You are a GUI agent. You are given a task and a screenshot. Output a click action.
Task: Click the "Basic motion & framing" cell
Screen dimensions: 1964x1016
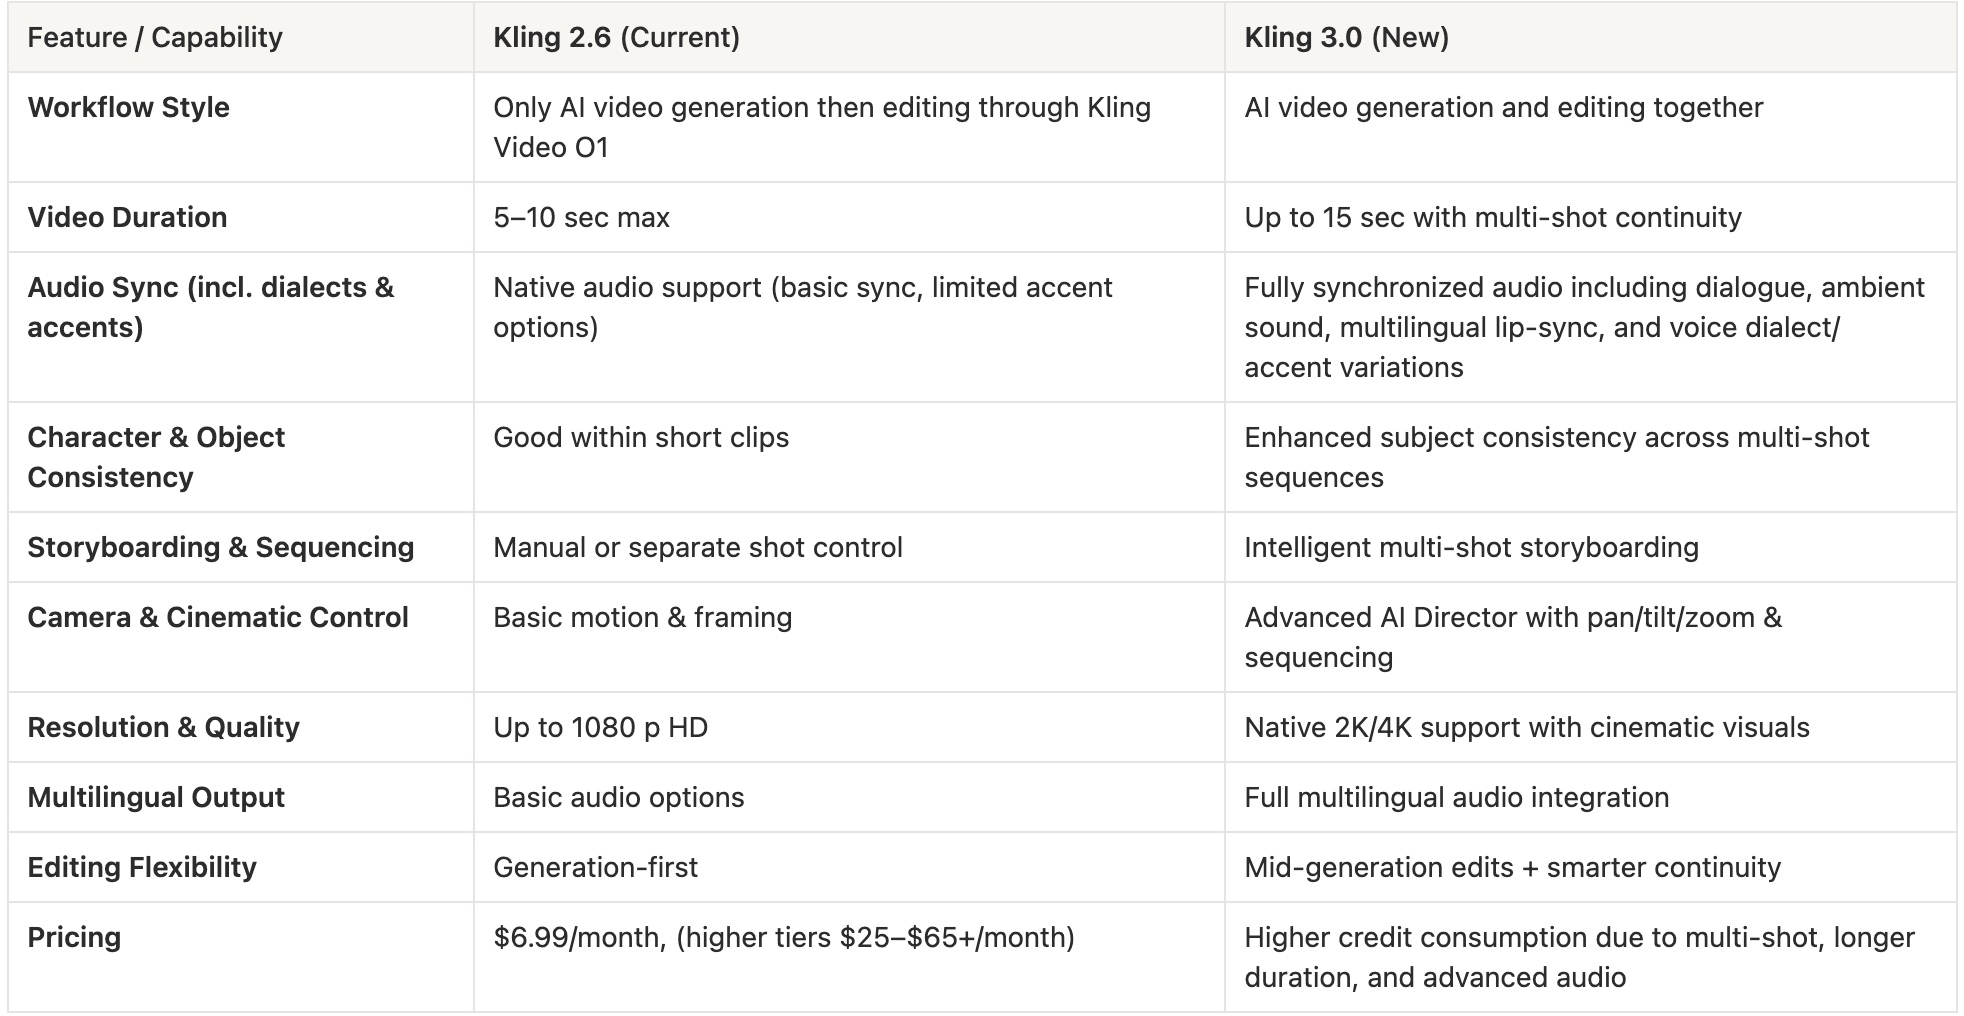[642, 618]
